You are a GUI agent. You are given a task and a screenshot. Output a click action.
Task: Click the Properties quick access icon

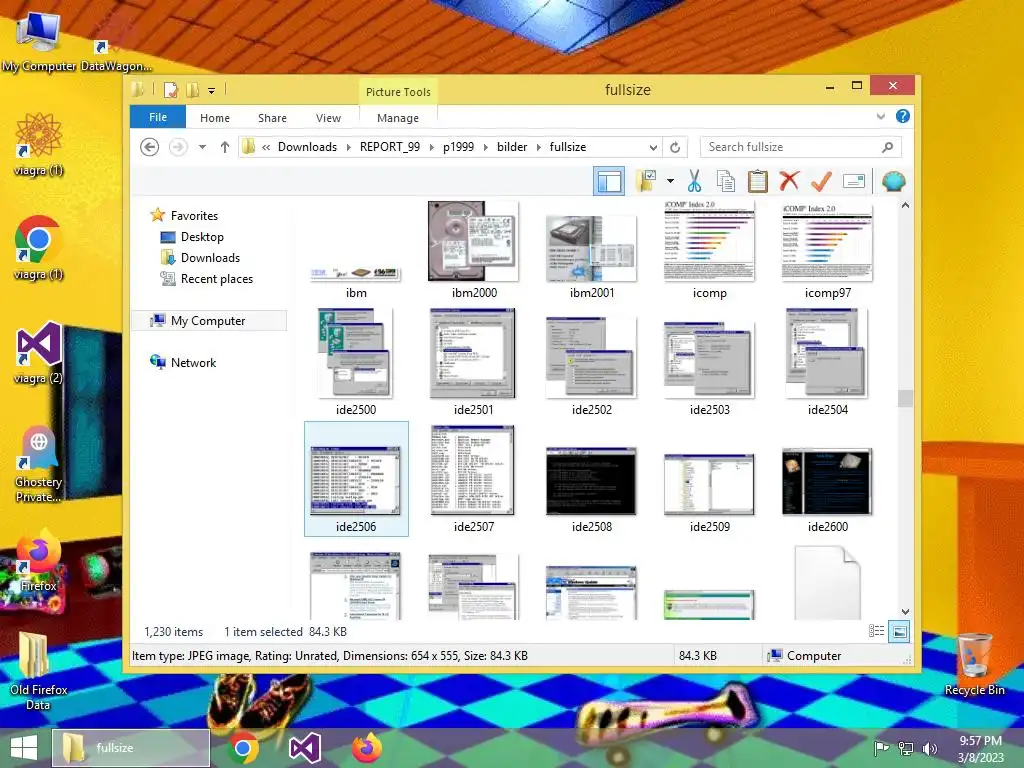point(170,90)
